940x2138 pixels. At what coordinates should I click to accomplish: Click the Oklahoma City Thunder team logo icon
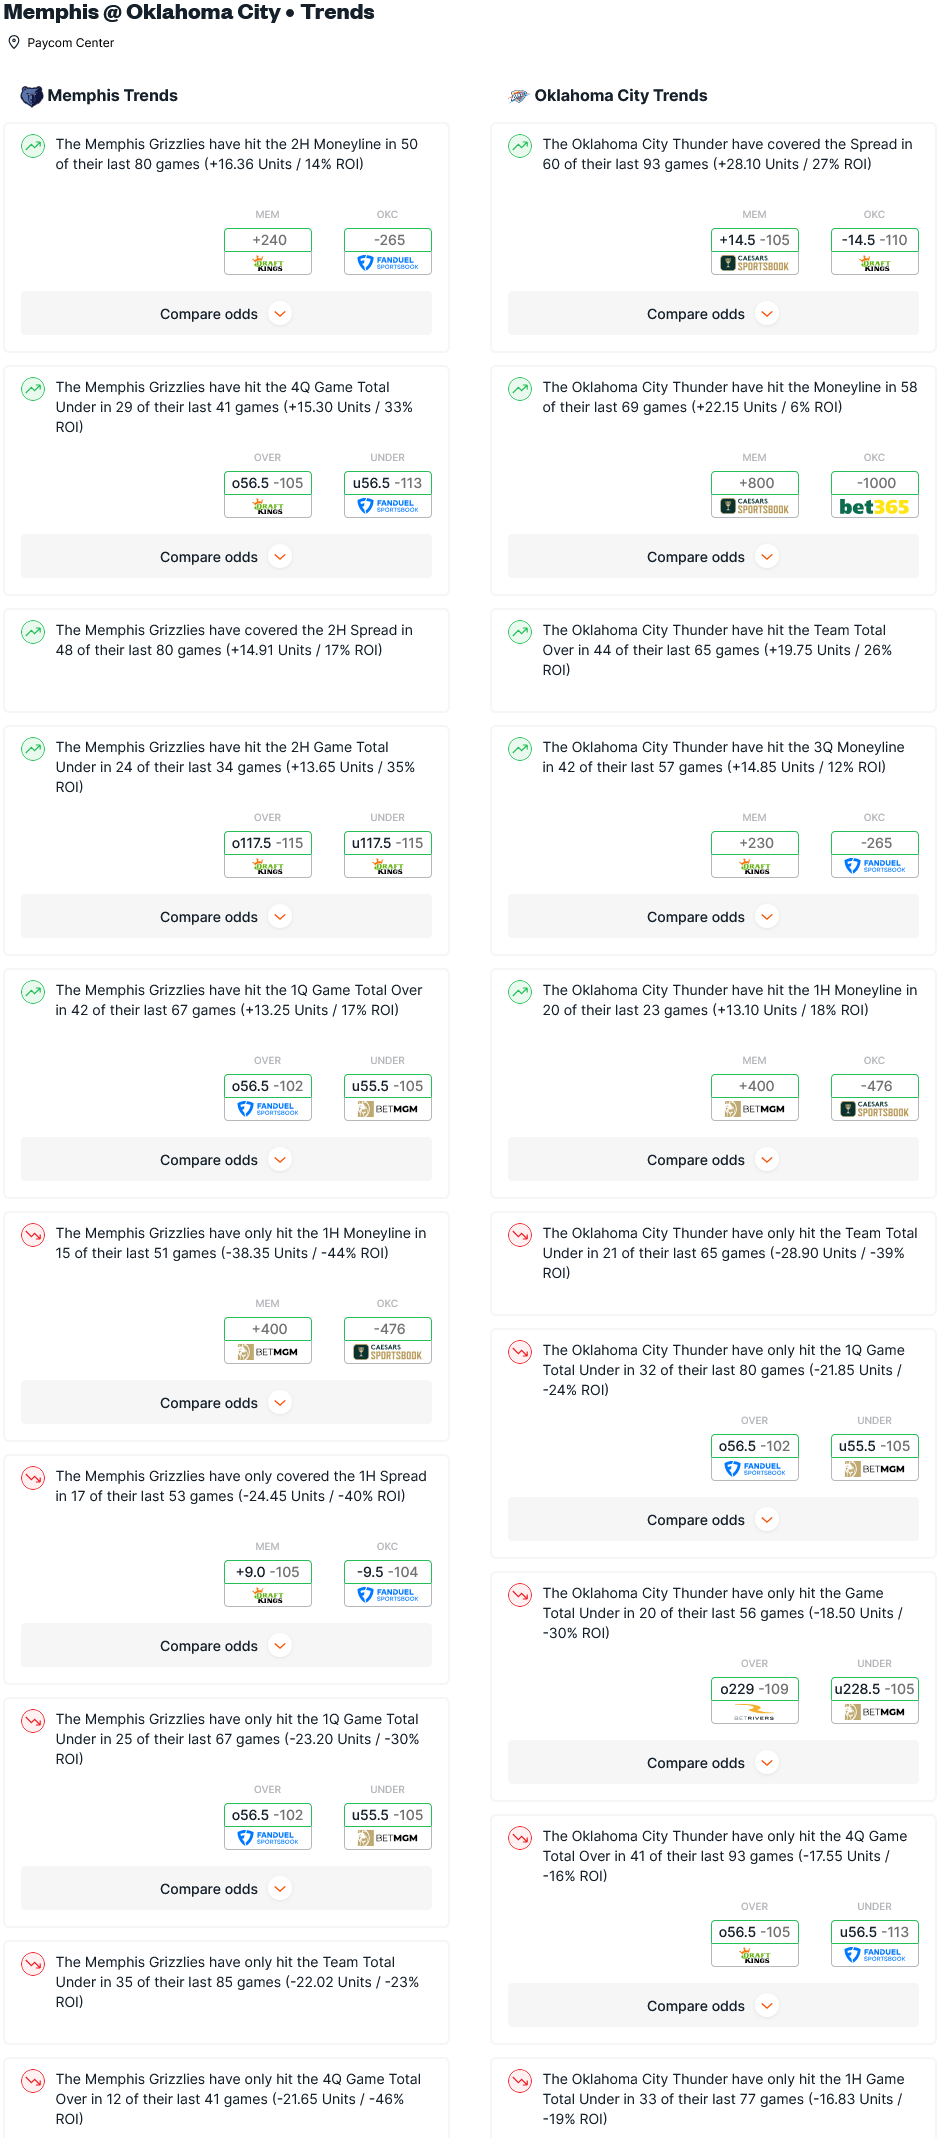click(519, 96)
